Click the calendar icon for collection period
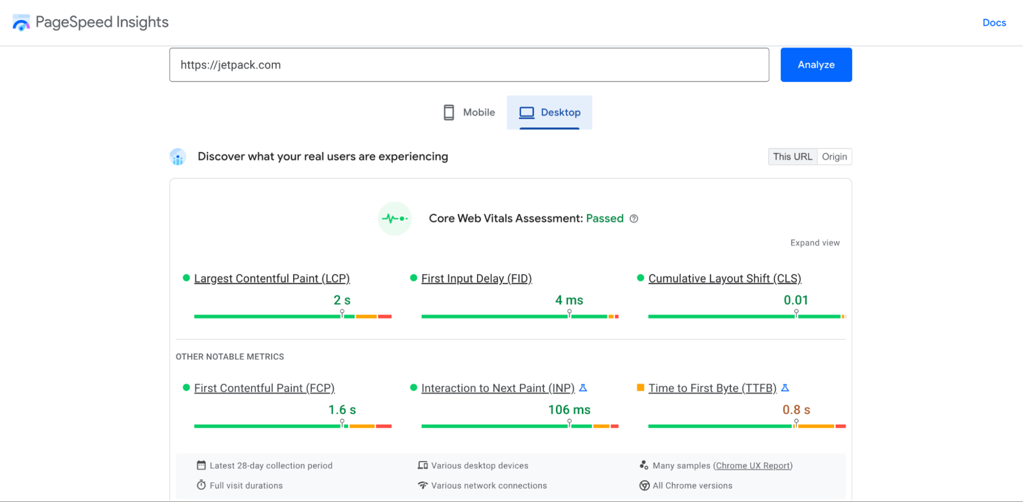 click(x=201, y=466)
